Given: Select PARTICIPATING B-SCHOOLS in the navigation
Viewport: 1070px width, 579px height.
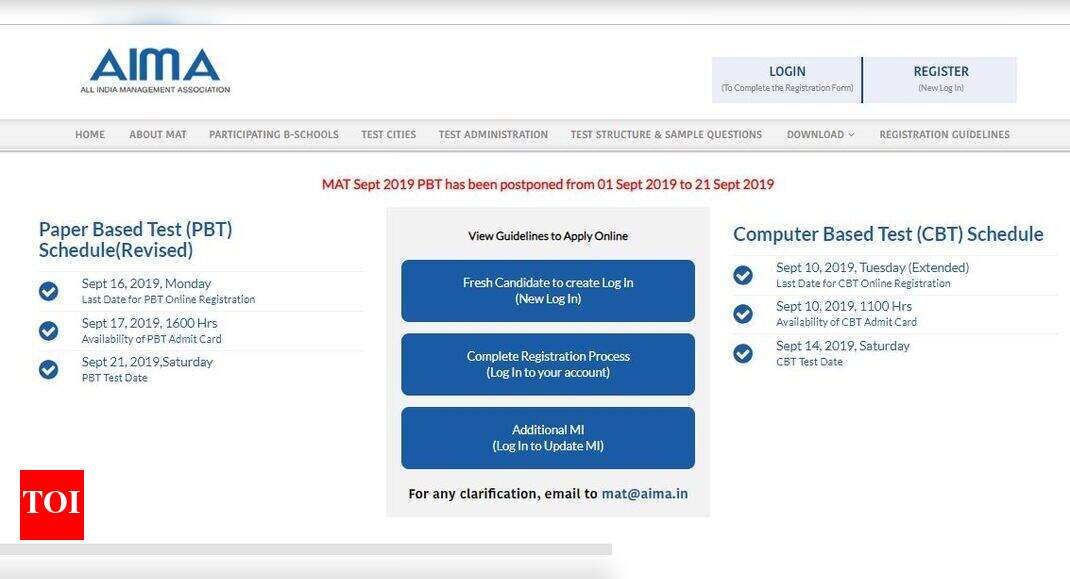Looking at the screenshot, I should [273, 134].
